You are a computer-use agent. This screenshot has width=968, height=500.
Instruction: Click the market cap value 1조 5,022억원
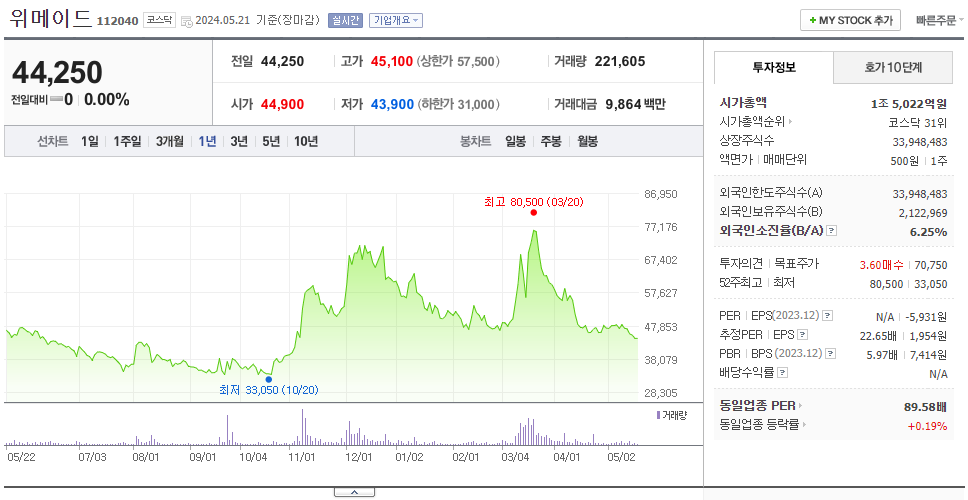click(x=909, y=104)
